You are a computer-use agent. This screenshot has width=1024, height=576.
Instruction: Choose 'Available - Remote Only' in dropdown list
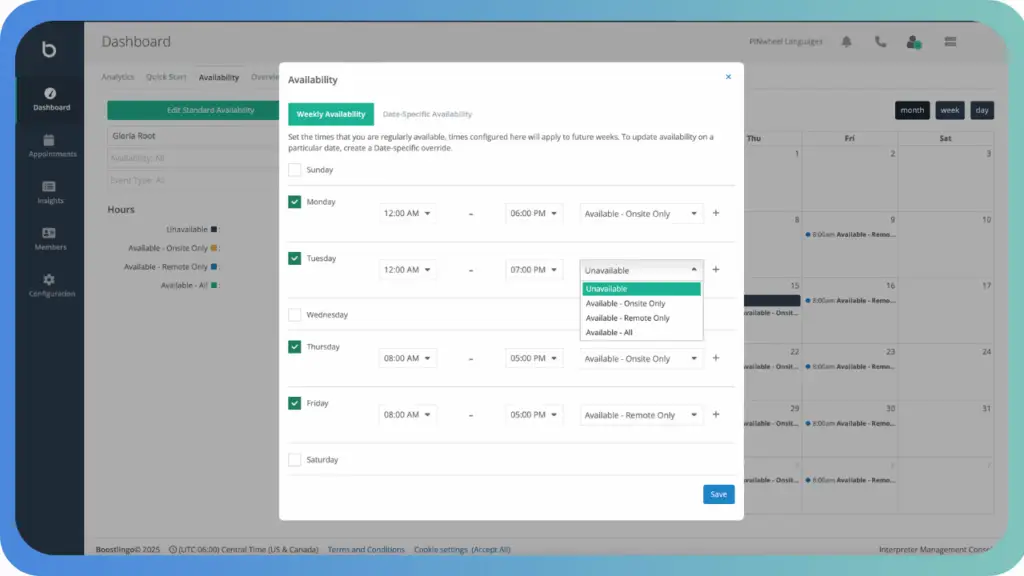coord(627,318)
